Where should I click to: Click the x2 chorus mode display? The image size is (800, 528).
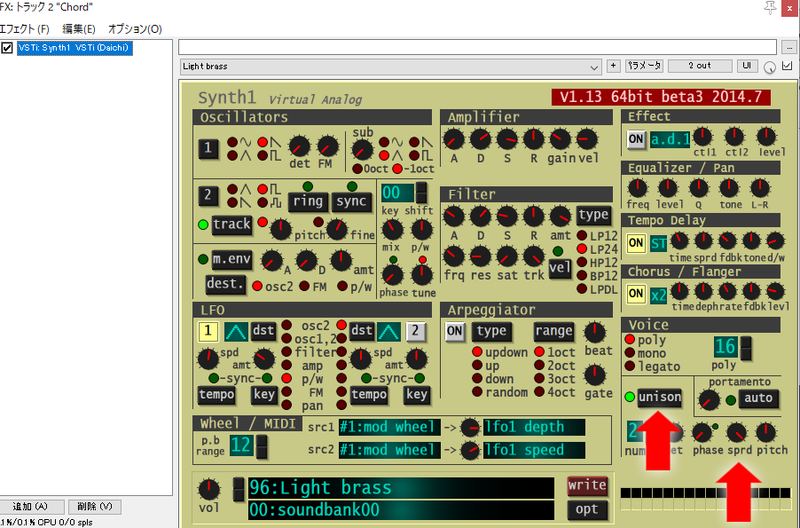[658, 295]
